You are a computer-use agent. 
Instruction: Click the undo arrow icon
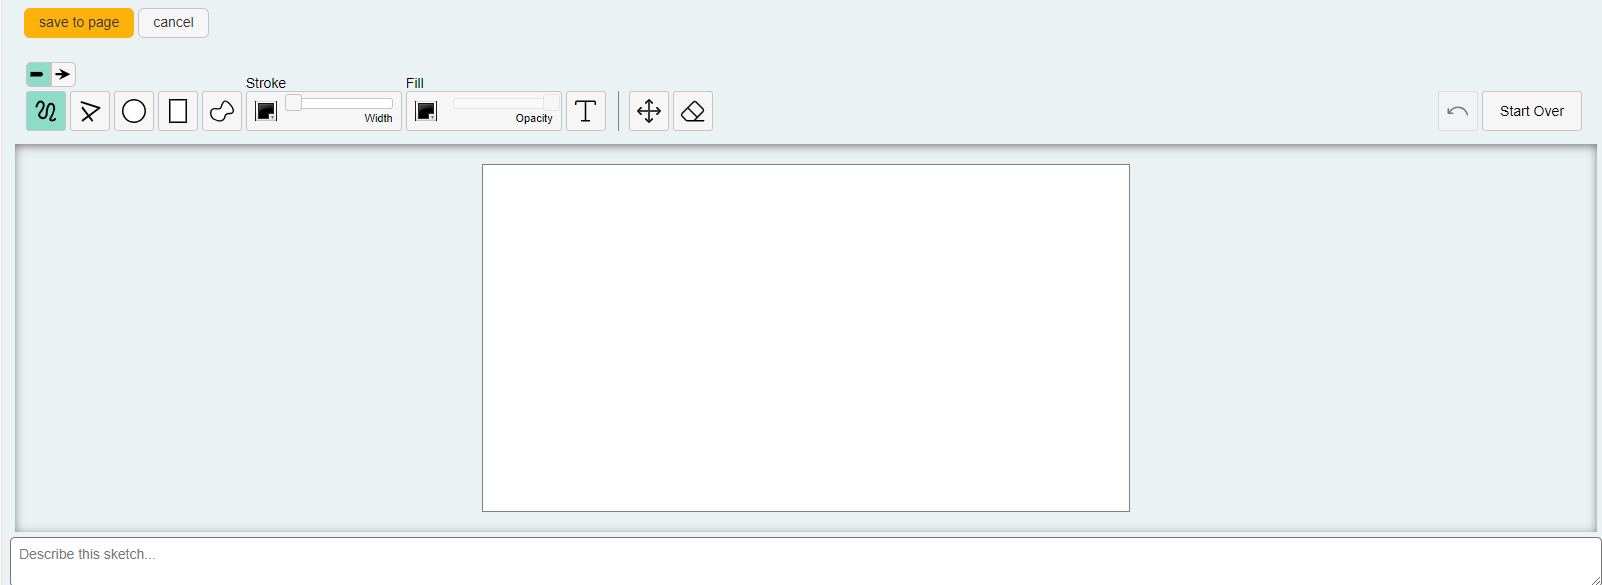pyautogui.click(x=1457, y=111)
